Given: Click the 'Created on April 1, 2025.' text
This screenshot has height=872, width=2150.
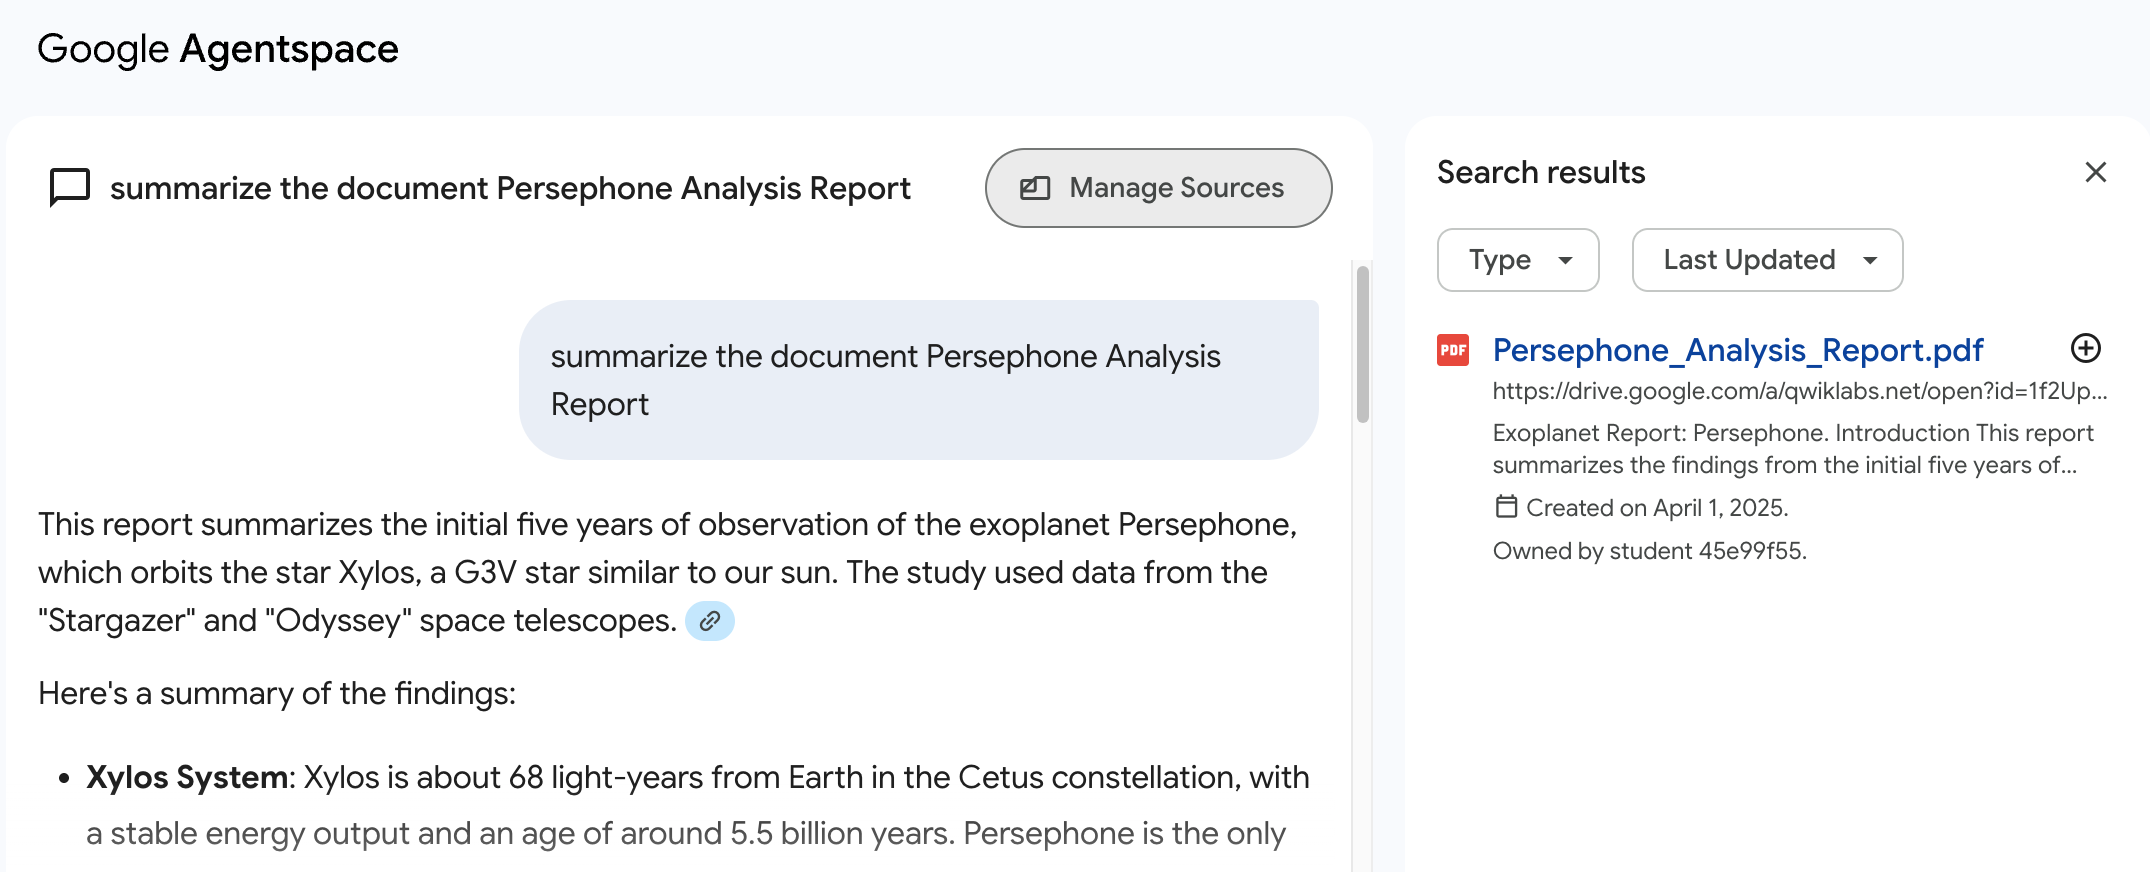Looking at the screenshot, I should 1657,508.
